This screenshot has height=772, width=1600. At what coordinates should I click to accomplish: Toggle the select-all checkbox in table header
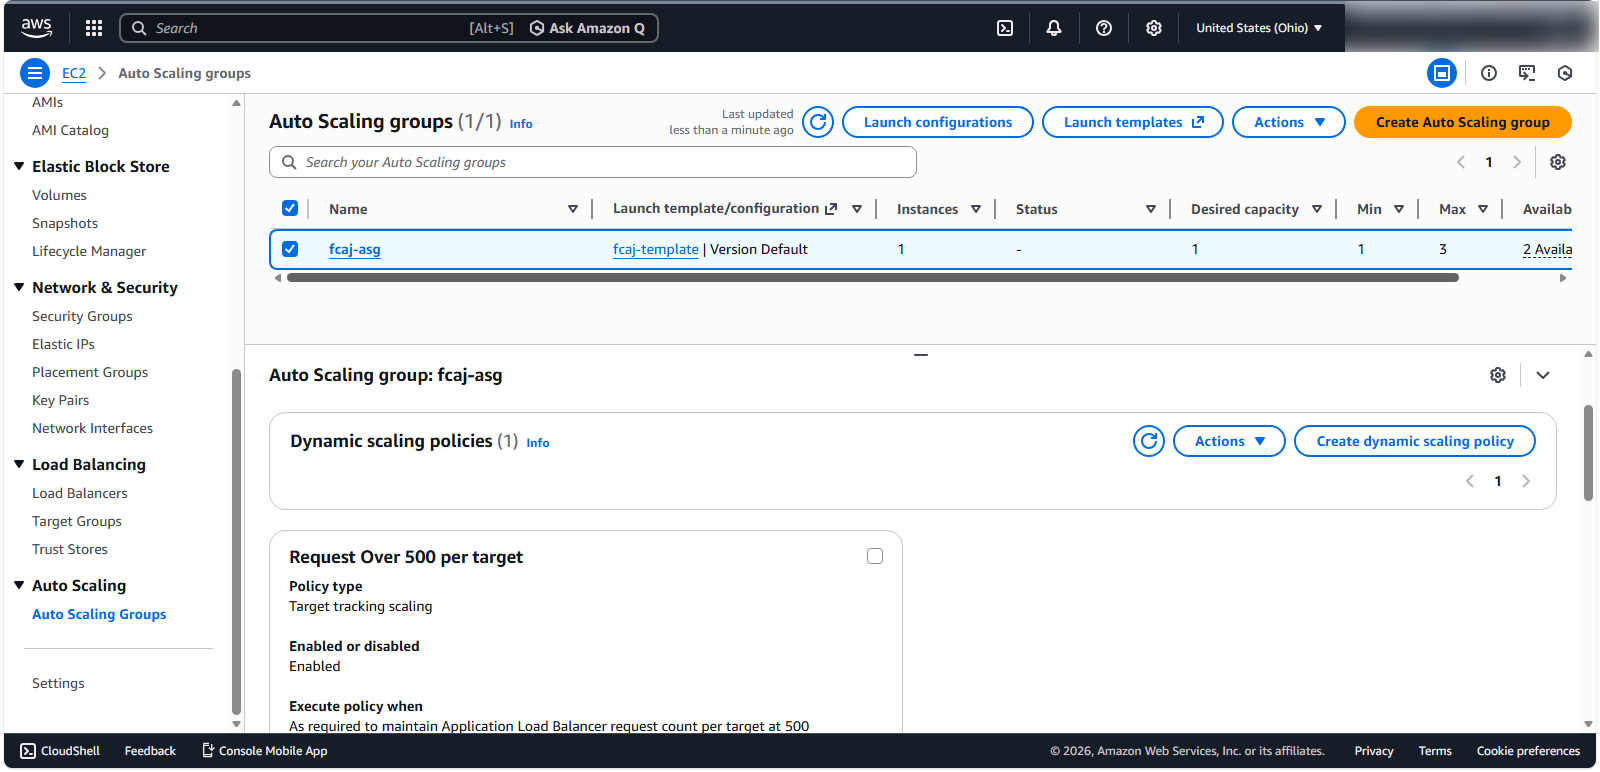point(290,208)
